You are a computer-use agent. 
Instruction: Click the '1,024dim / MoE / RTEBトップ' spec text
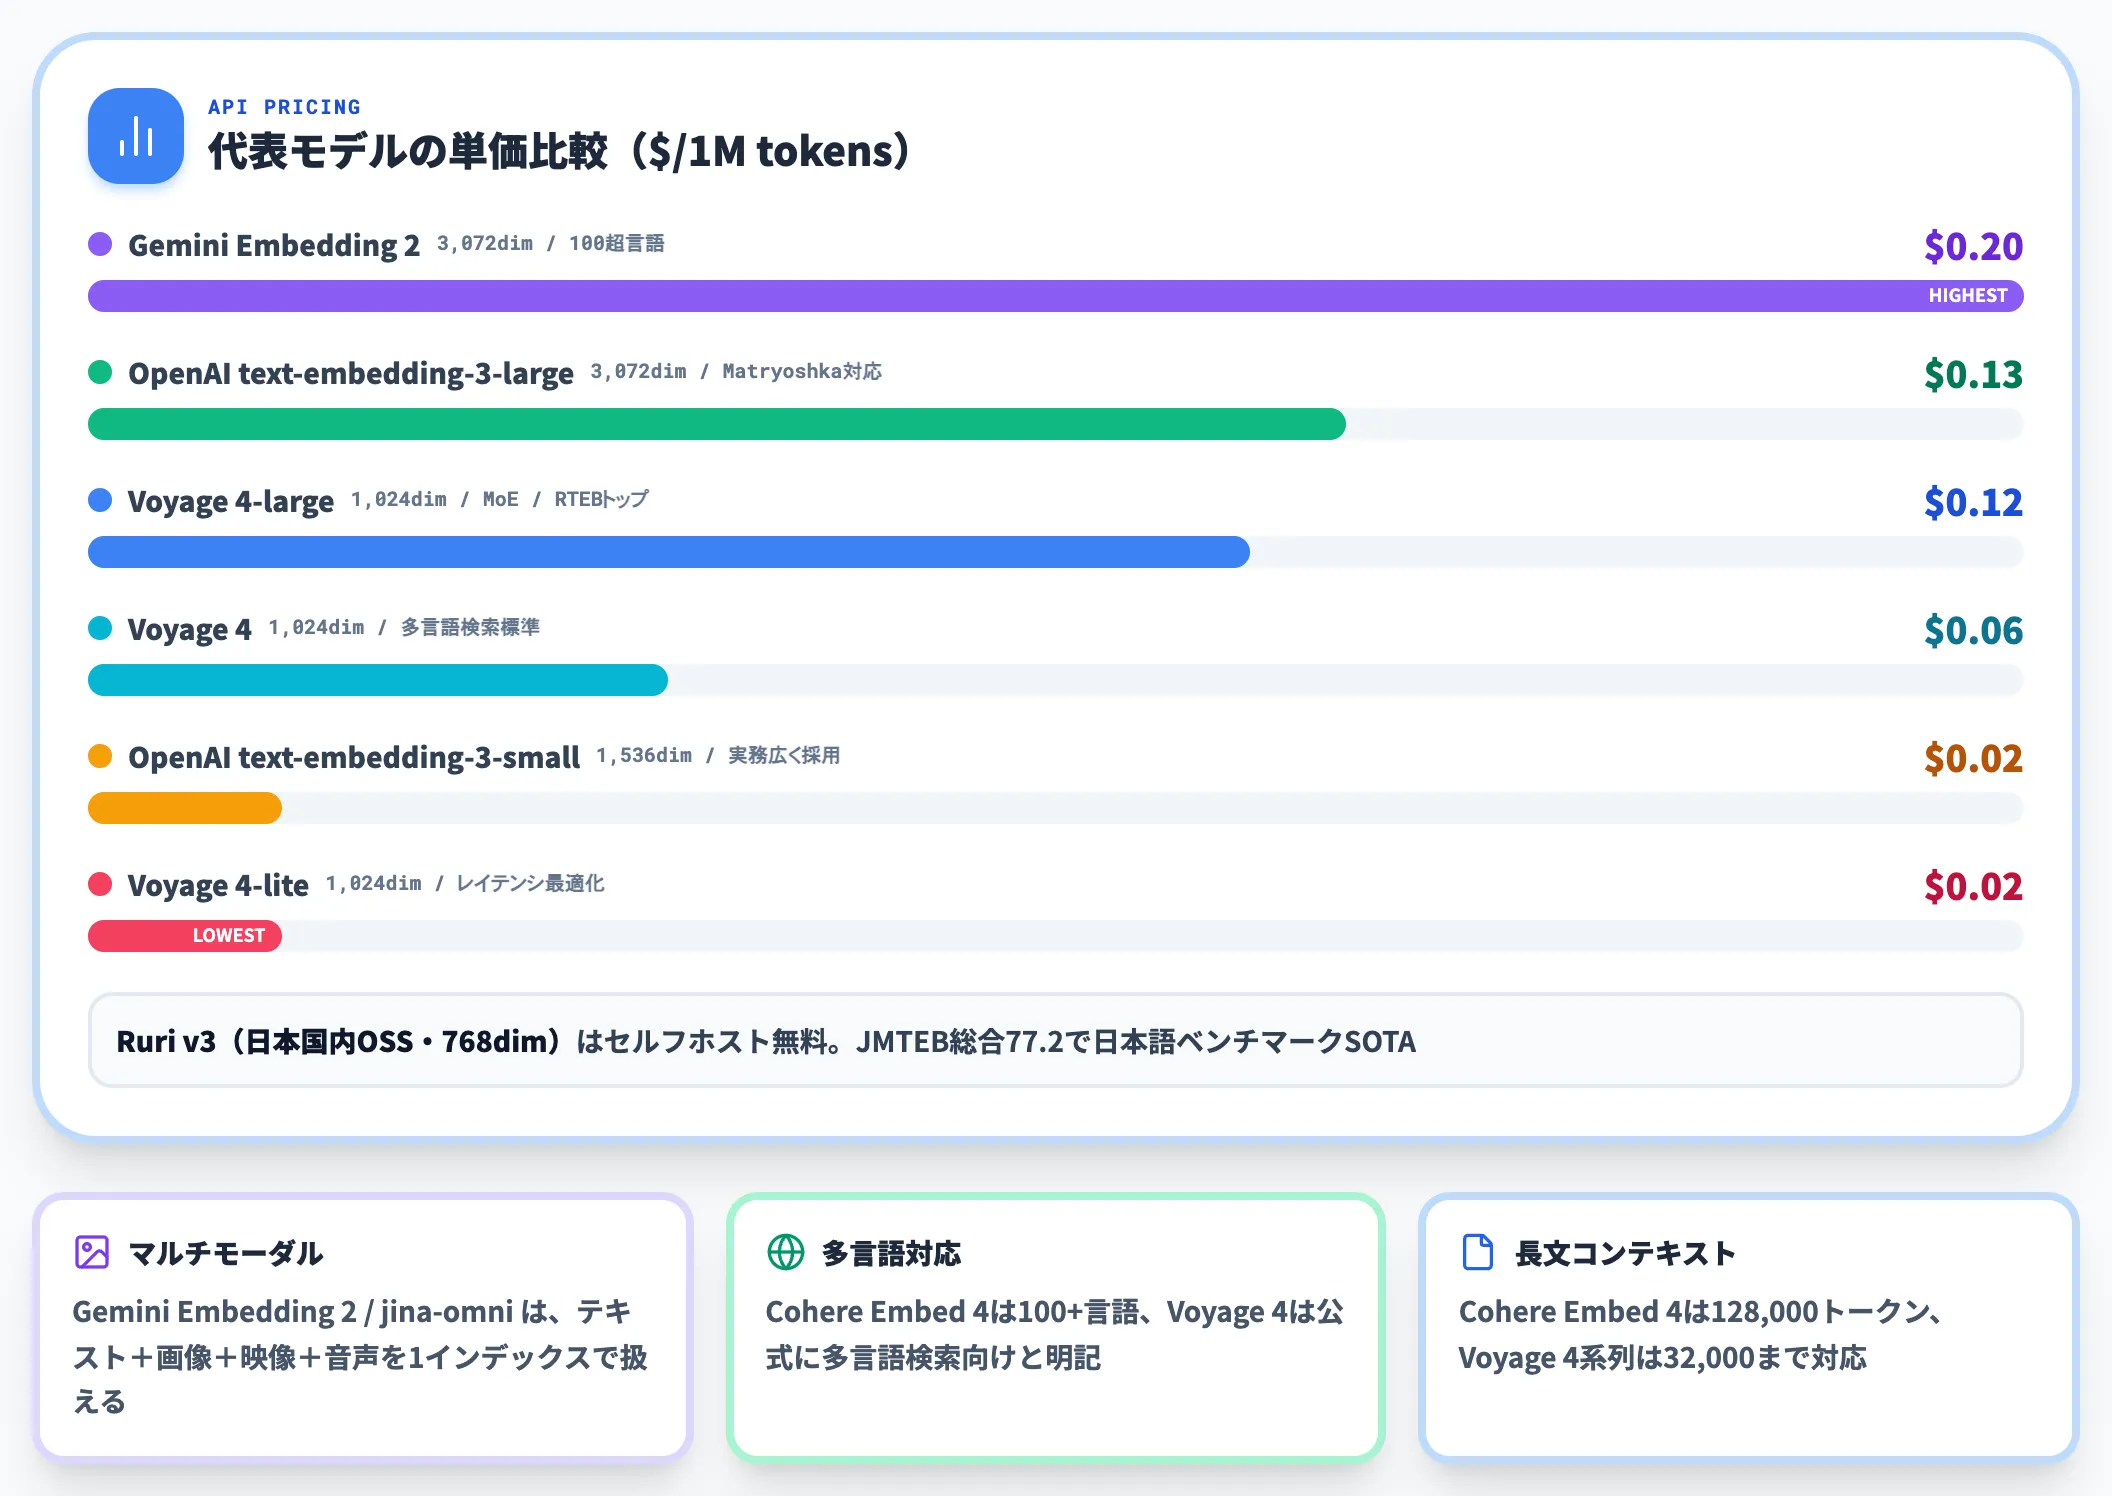tap(500, 499)
